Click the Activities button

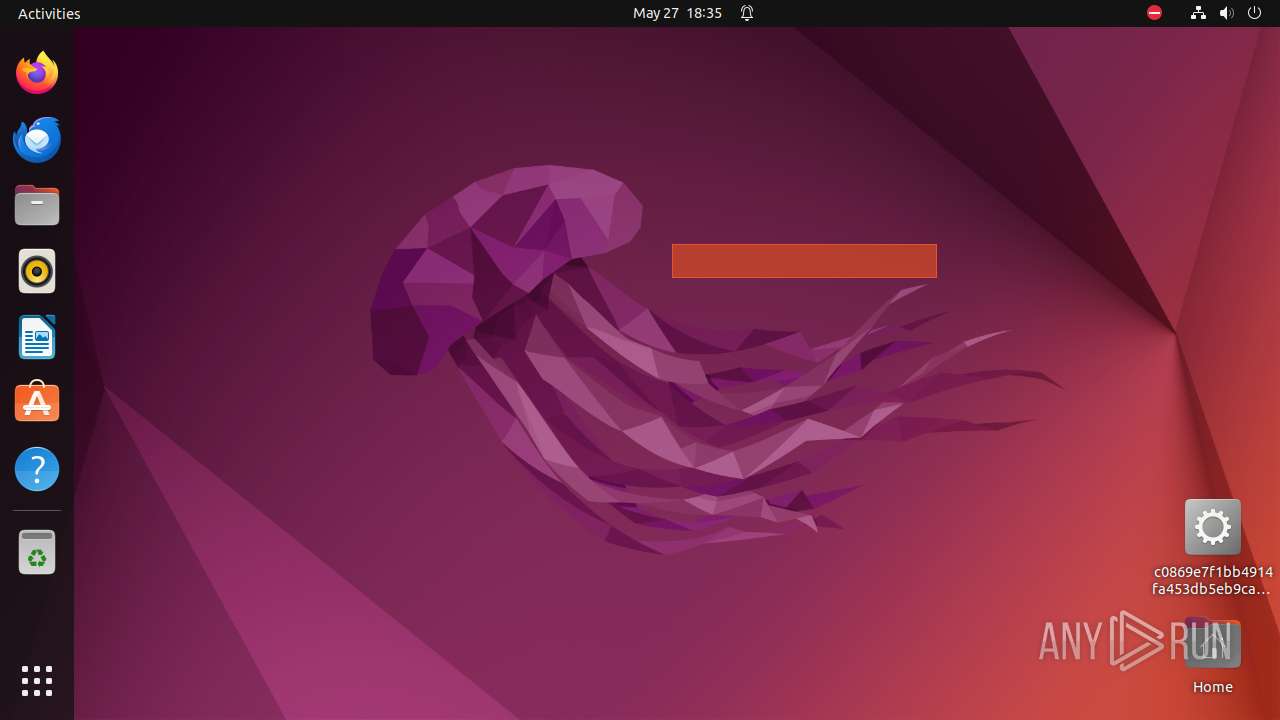point(49,13)
